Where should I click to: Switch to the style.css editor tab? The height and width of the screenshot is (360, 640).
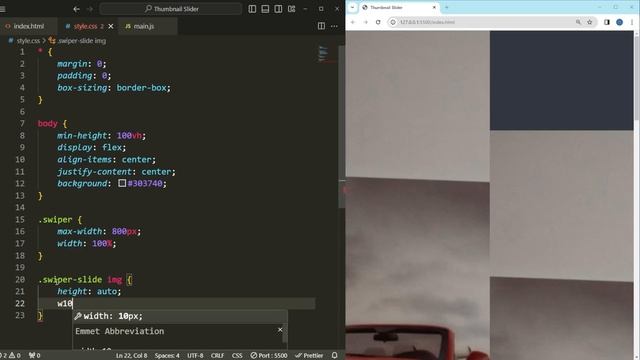pyautogui.click(x=85, y=26)
